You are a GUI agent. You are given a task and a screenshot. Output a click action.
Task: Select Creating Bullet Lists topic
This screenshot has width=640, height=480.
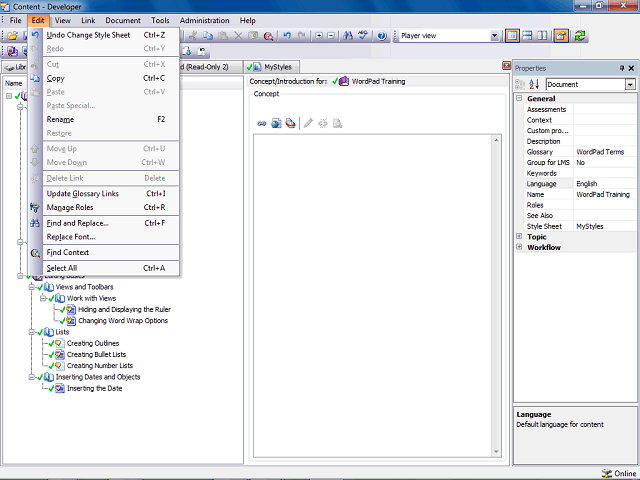pyautogui.click(x=96, y=355)
